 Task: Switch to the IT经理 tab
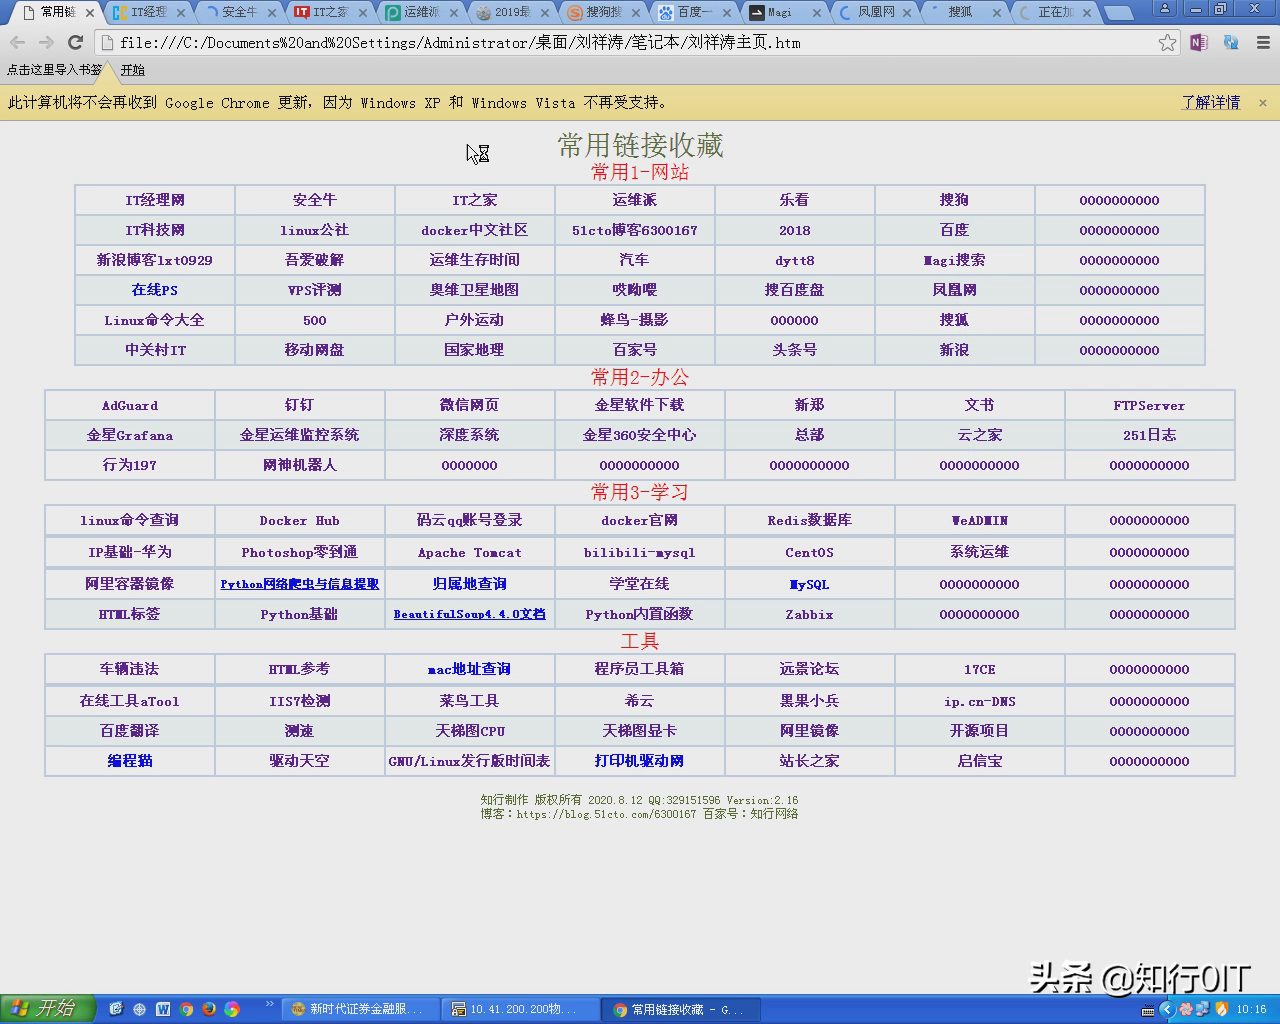(147, 13)
